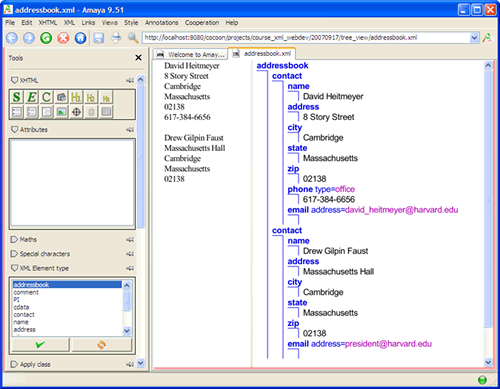This screenshot has height=389, width=500.
Task: Open the Edit menu
Action: (27, 23)
